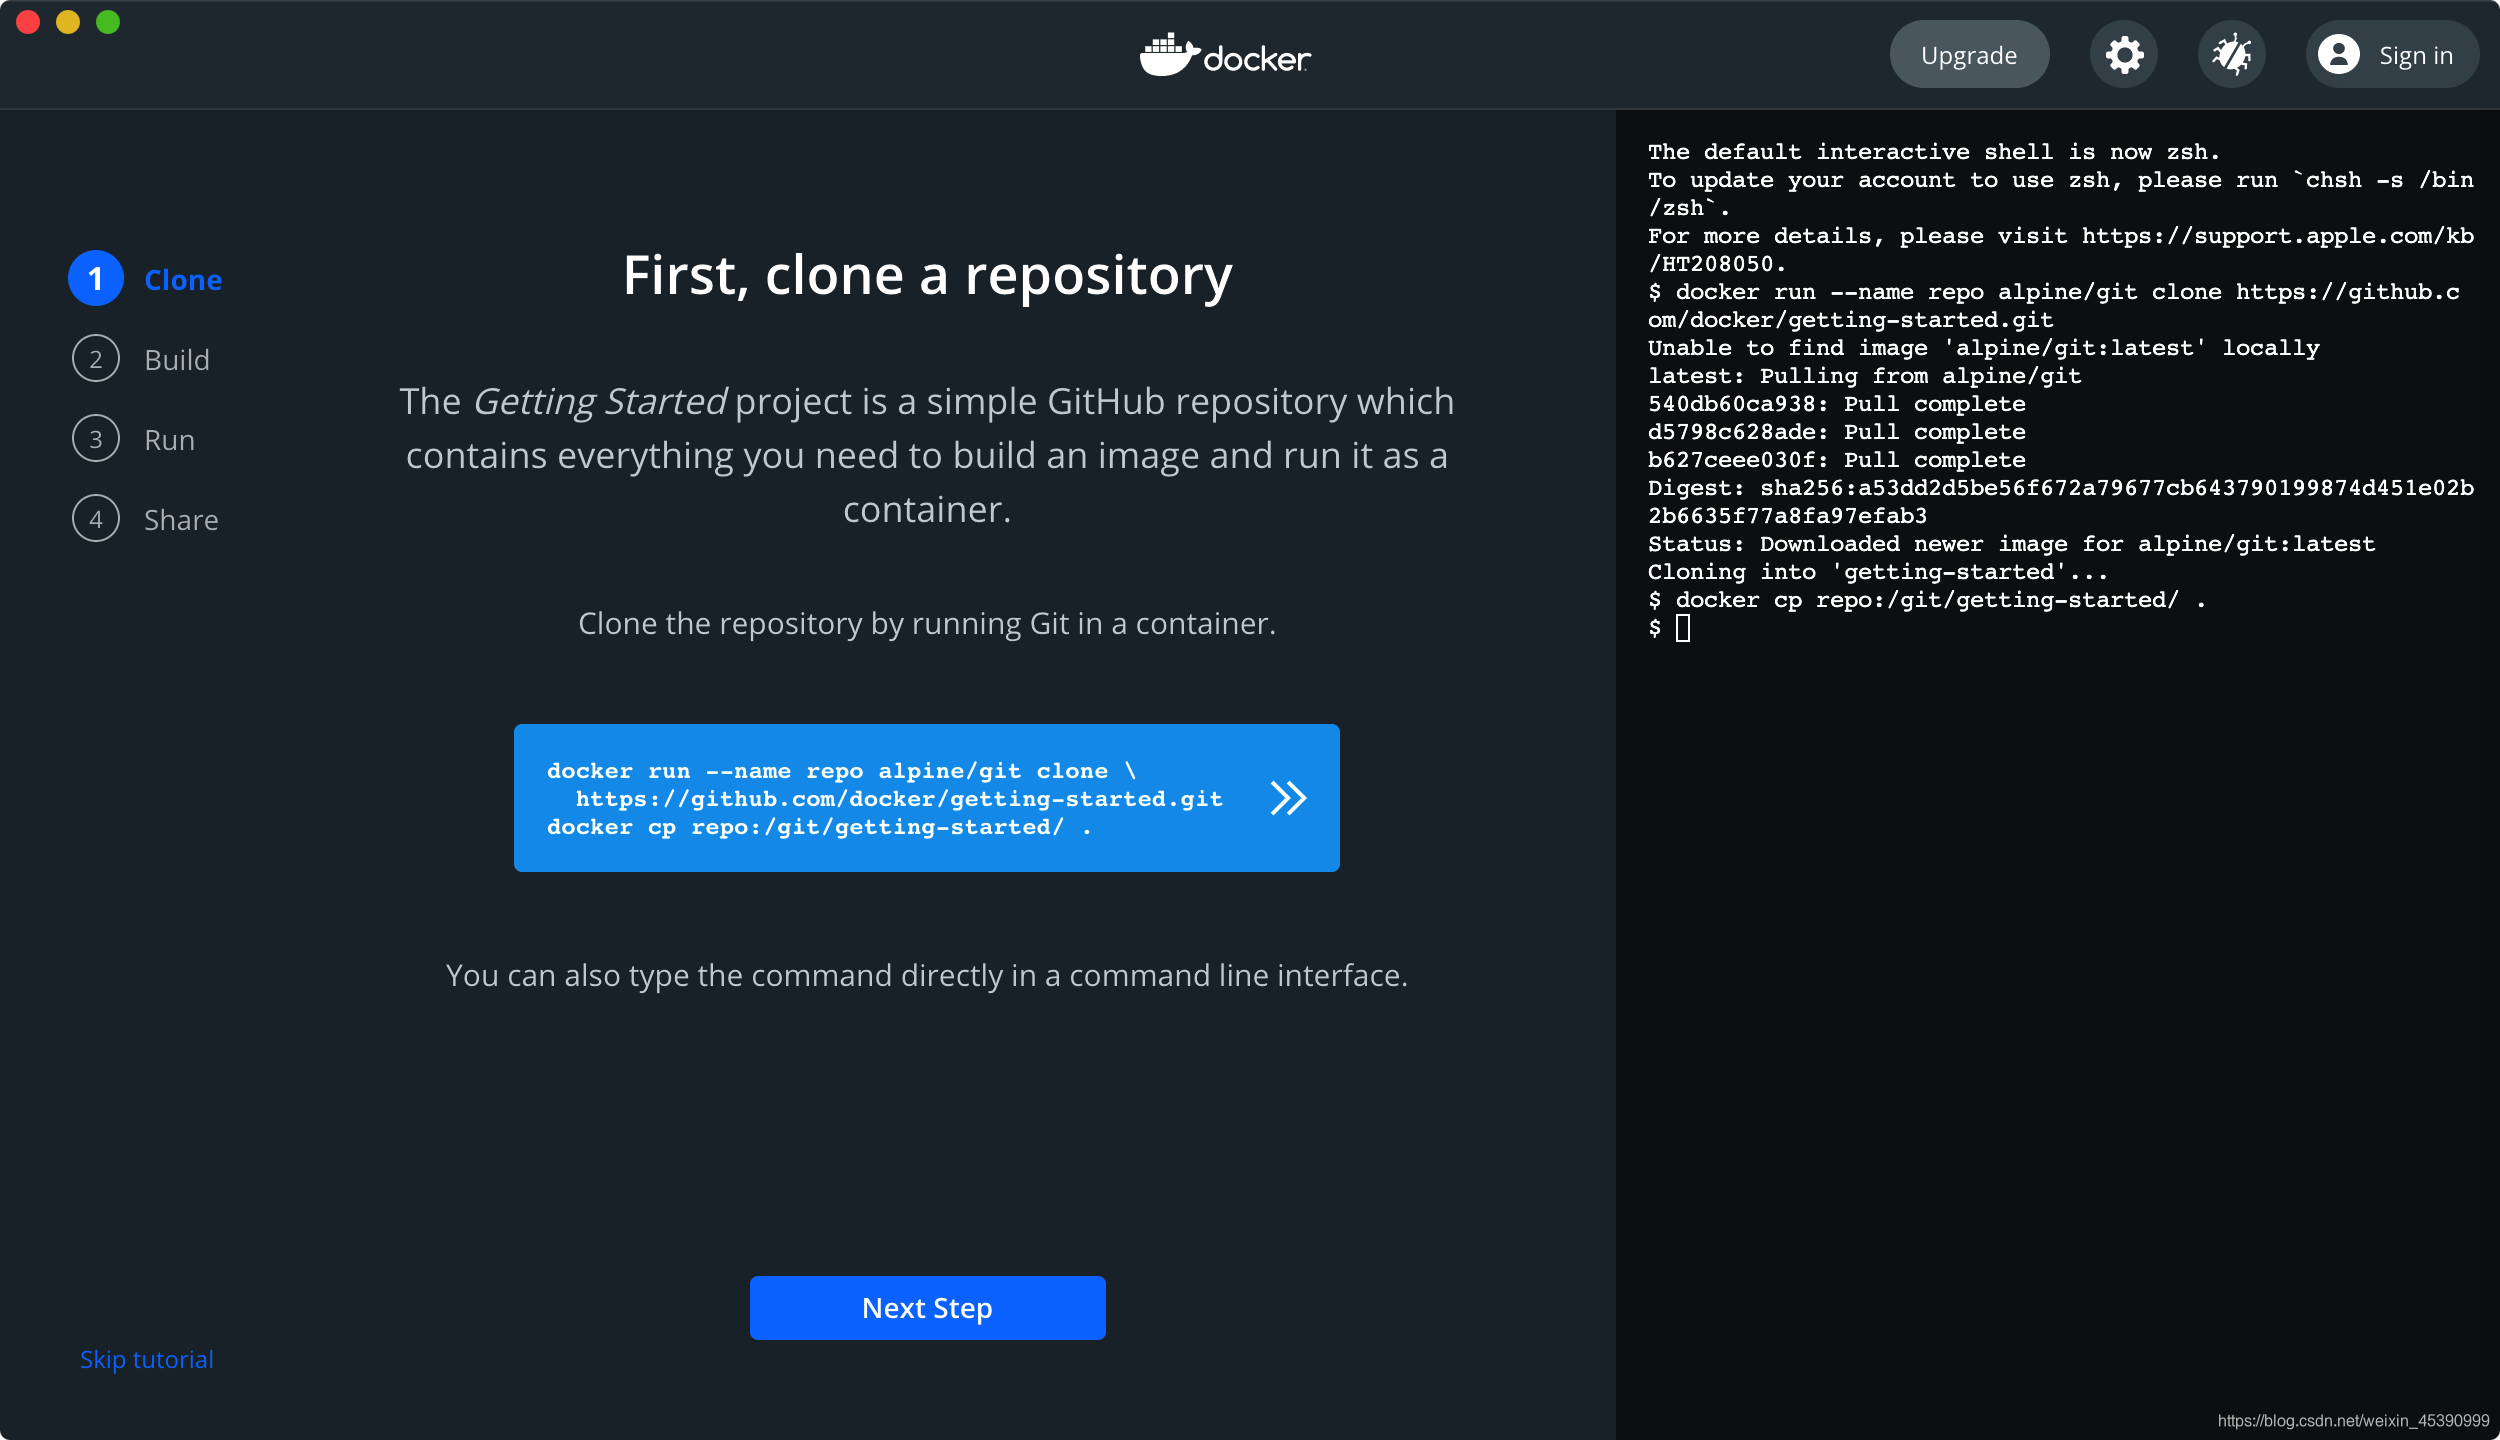The height and width of the screenshot is (1440, 2500).
Task: Click 'You can also type the command' text
Action: click(927, 976)
